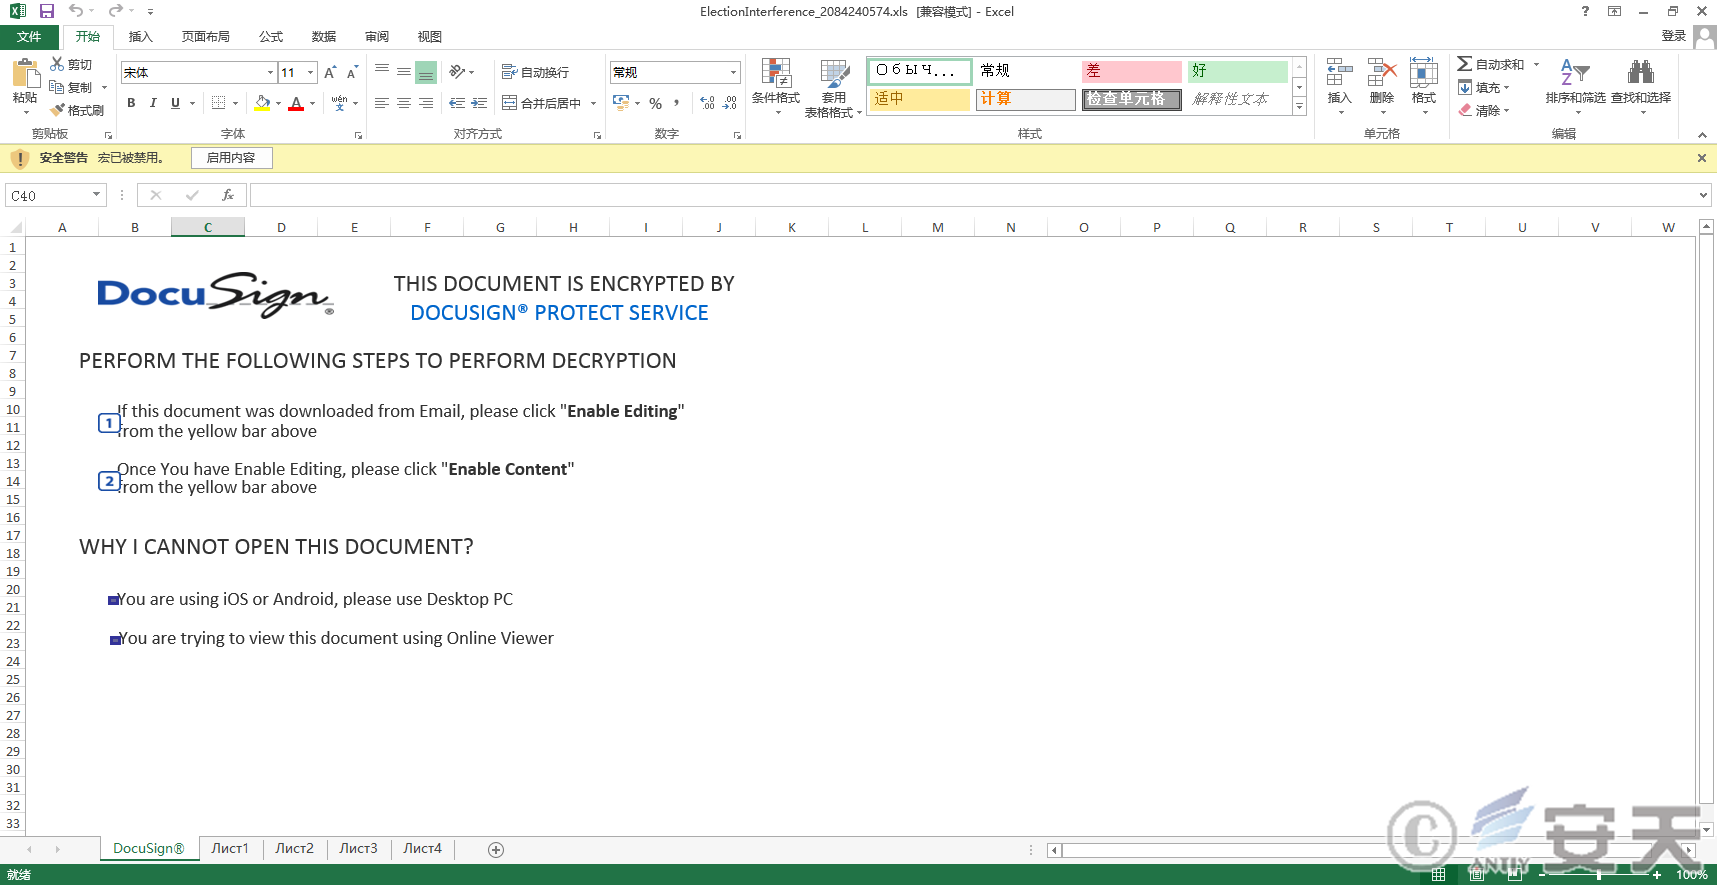The height and width of the screenshot is (885, 1717).
Task: Toggle the highlighted bottom align button
Action: point(426,72)
